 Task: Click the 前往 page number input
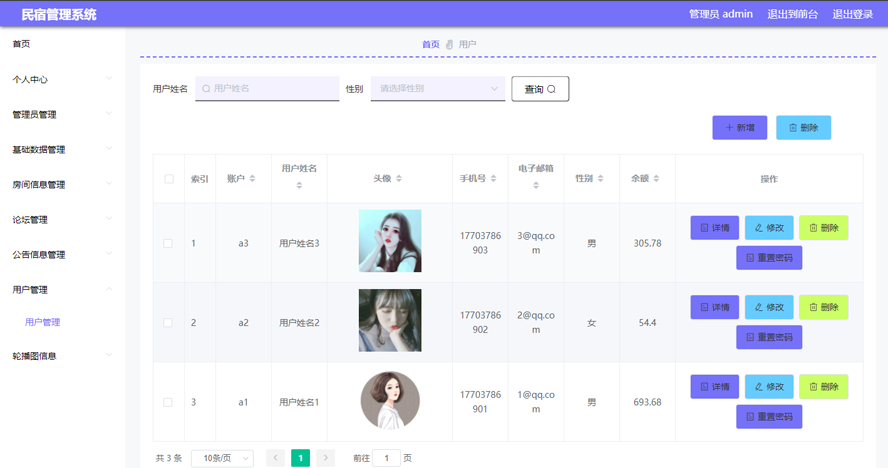coord(386,458)
